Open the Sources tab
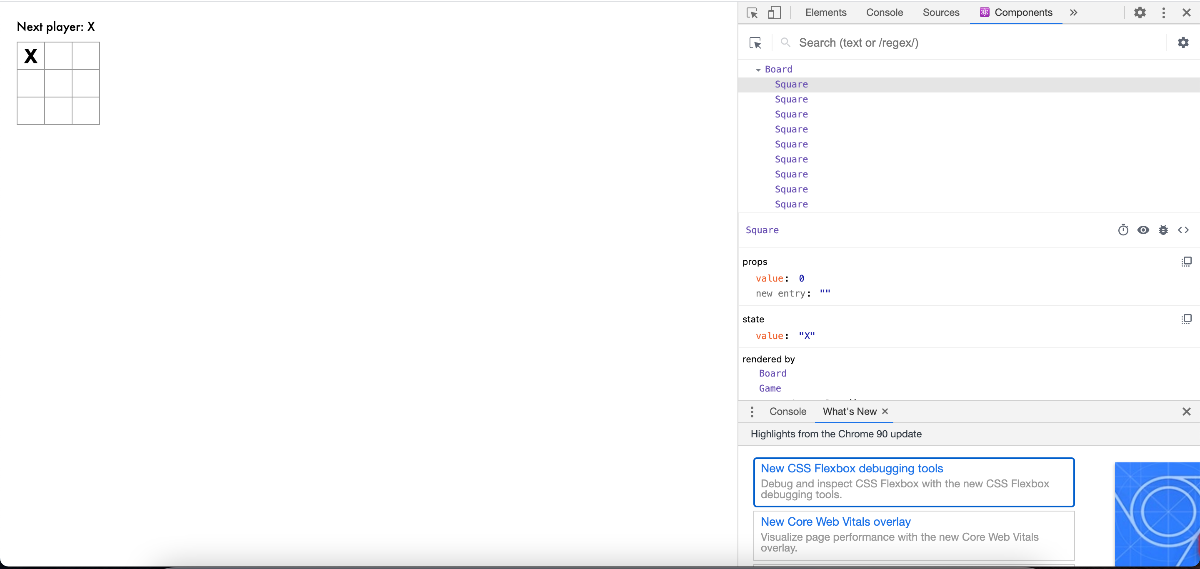 (941, 13)
